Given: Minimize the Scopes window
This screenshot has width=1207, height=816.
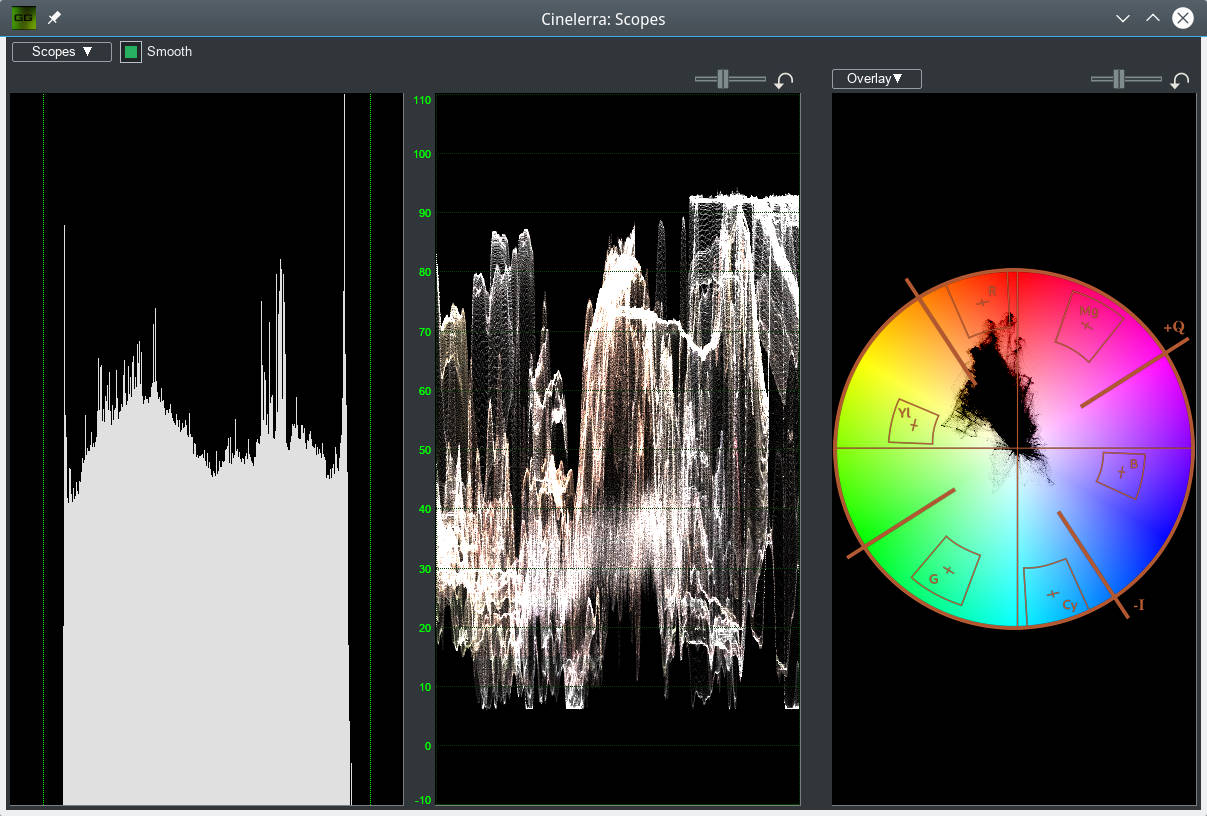Looking at the screenshot, I should [x=1122, y=18].
